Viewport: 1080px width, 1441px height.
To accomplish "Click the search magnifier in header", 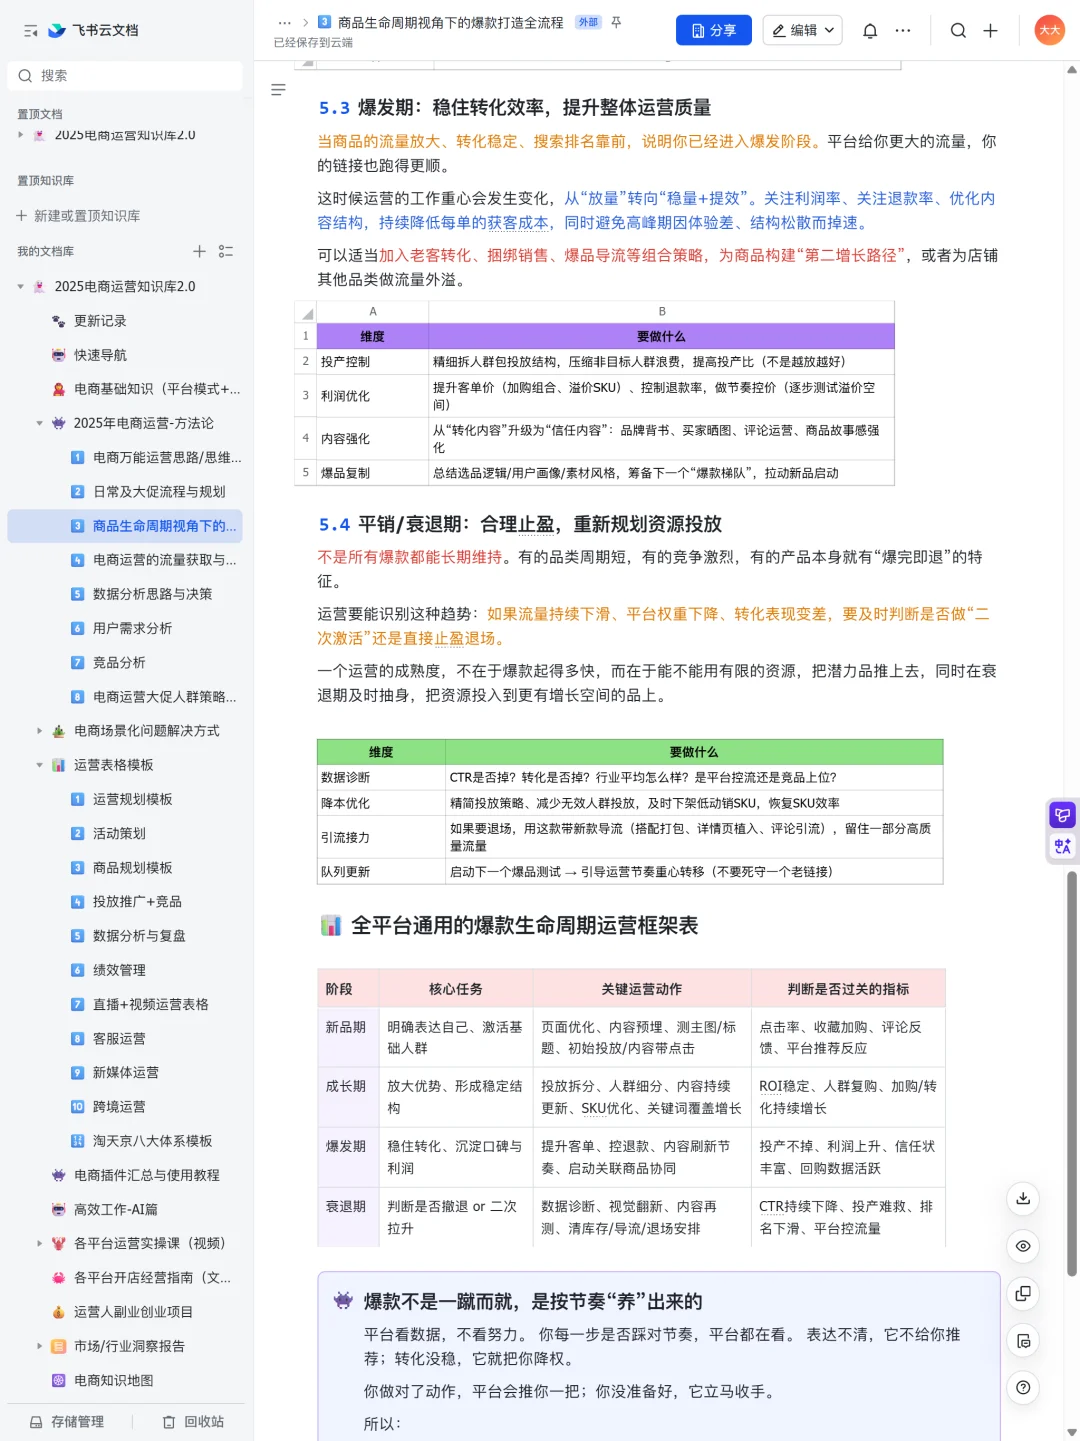I will click(958, 31).
